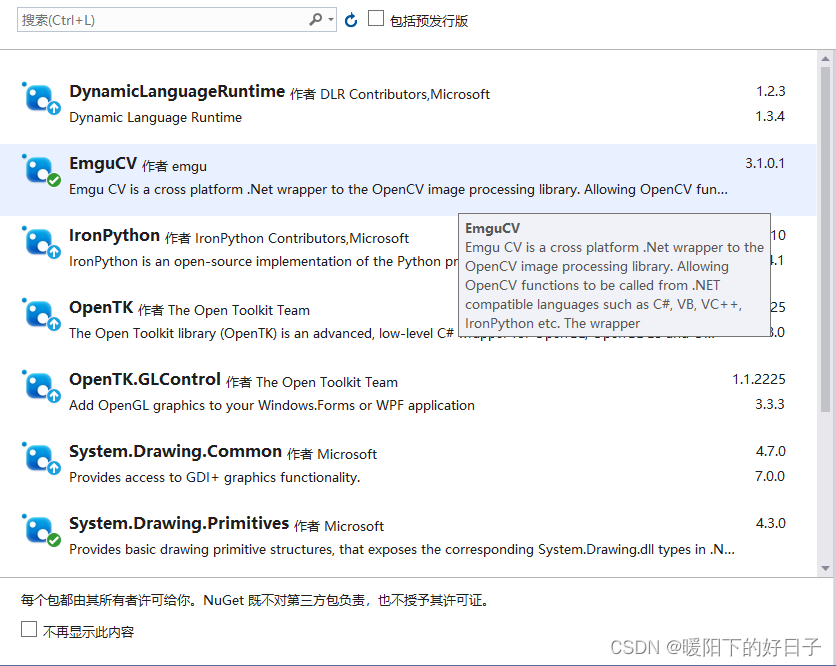Screen dimensions: 836x666
Task: Click the NuGet license disclaimer text
Action: (x=255, y=600)
